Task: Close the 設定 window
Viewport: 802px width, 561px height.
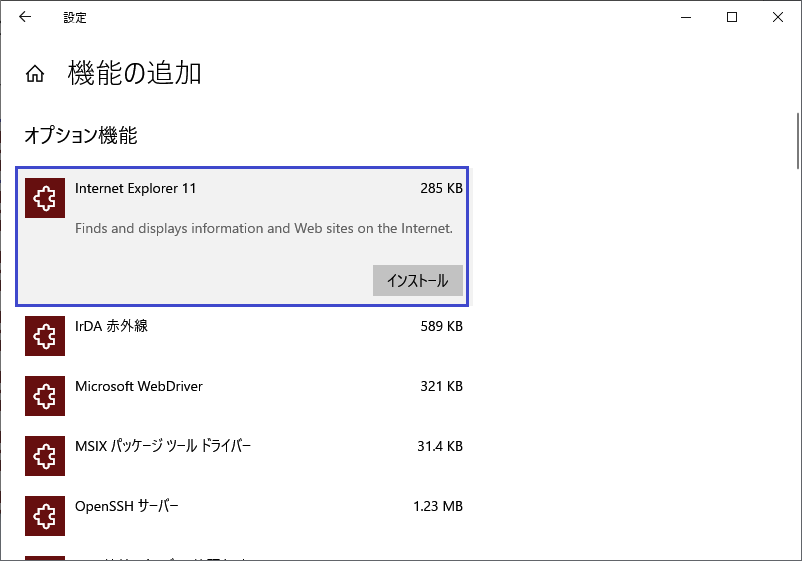Action: click(x=778, y=17)
